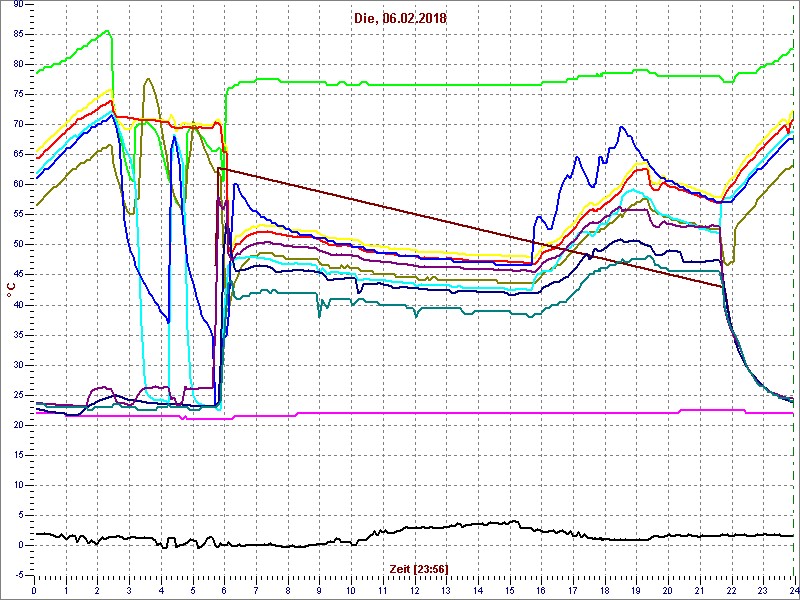This screenshot has height=600, width=800.
Task: Select the "-5" label on the temperature axis
Action: (20, 576)
